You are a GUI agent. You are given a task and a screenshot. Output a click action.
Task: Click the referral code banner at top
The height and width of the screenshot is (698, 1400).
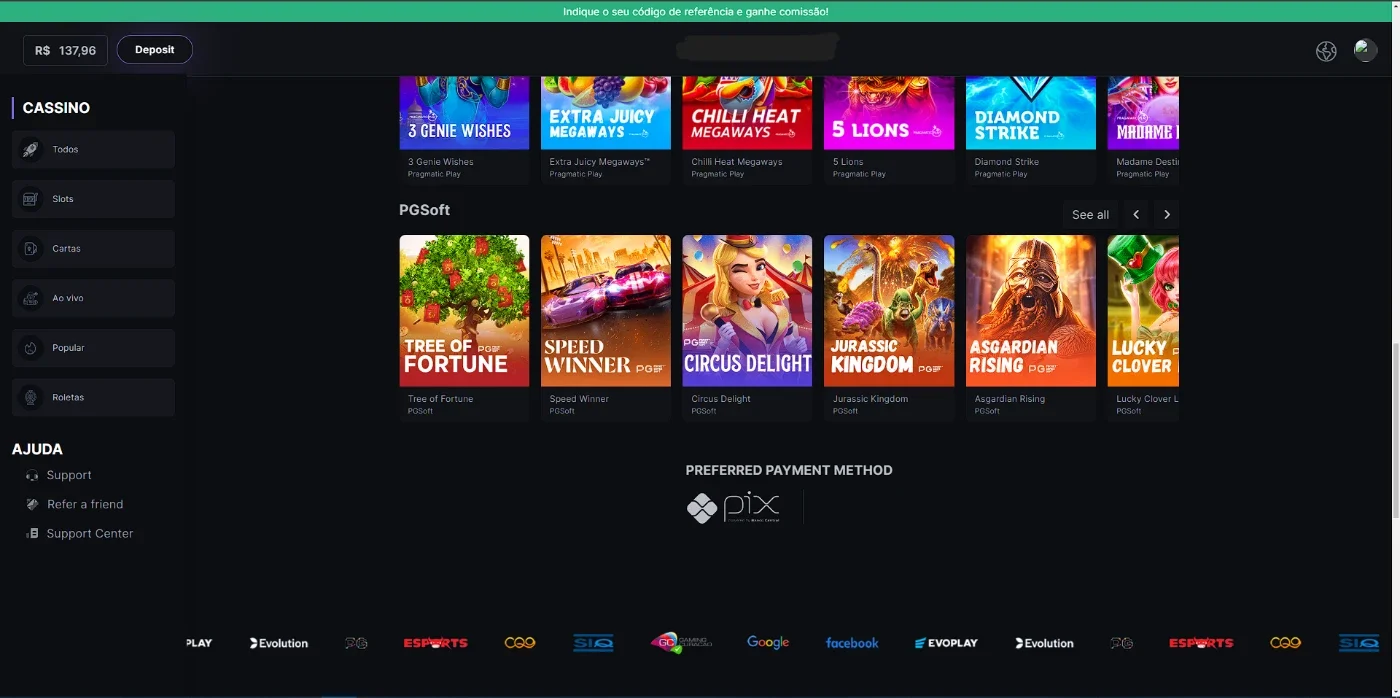(x=696, y=12)
